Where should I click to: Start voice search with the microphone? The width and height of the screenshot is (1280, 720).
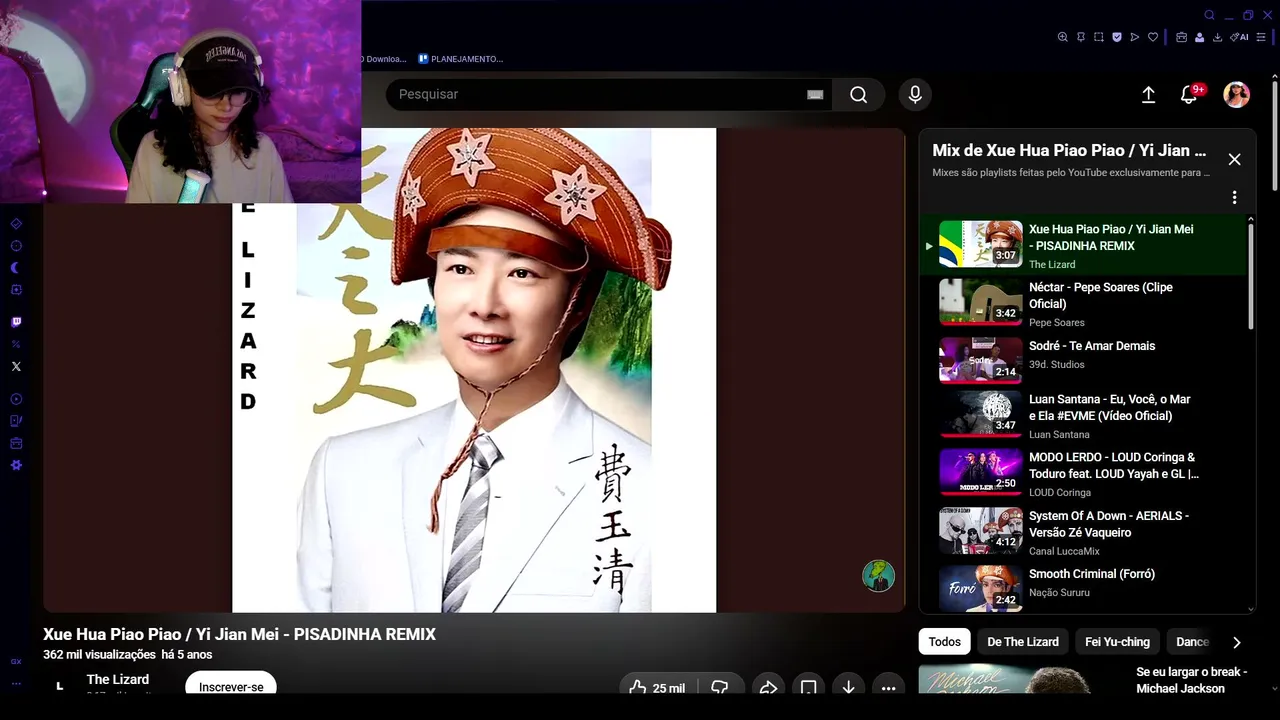914,94
